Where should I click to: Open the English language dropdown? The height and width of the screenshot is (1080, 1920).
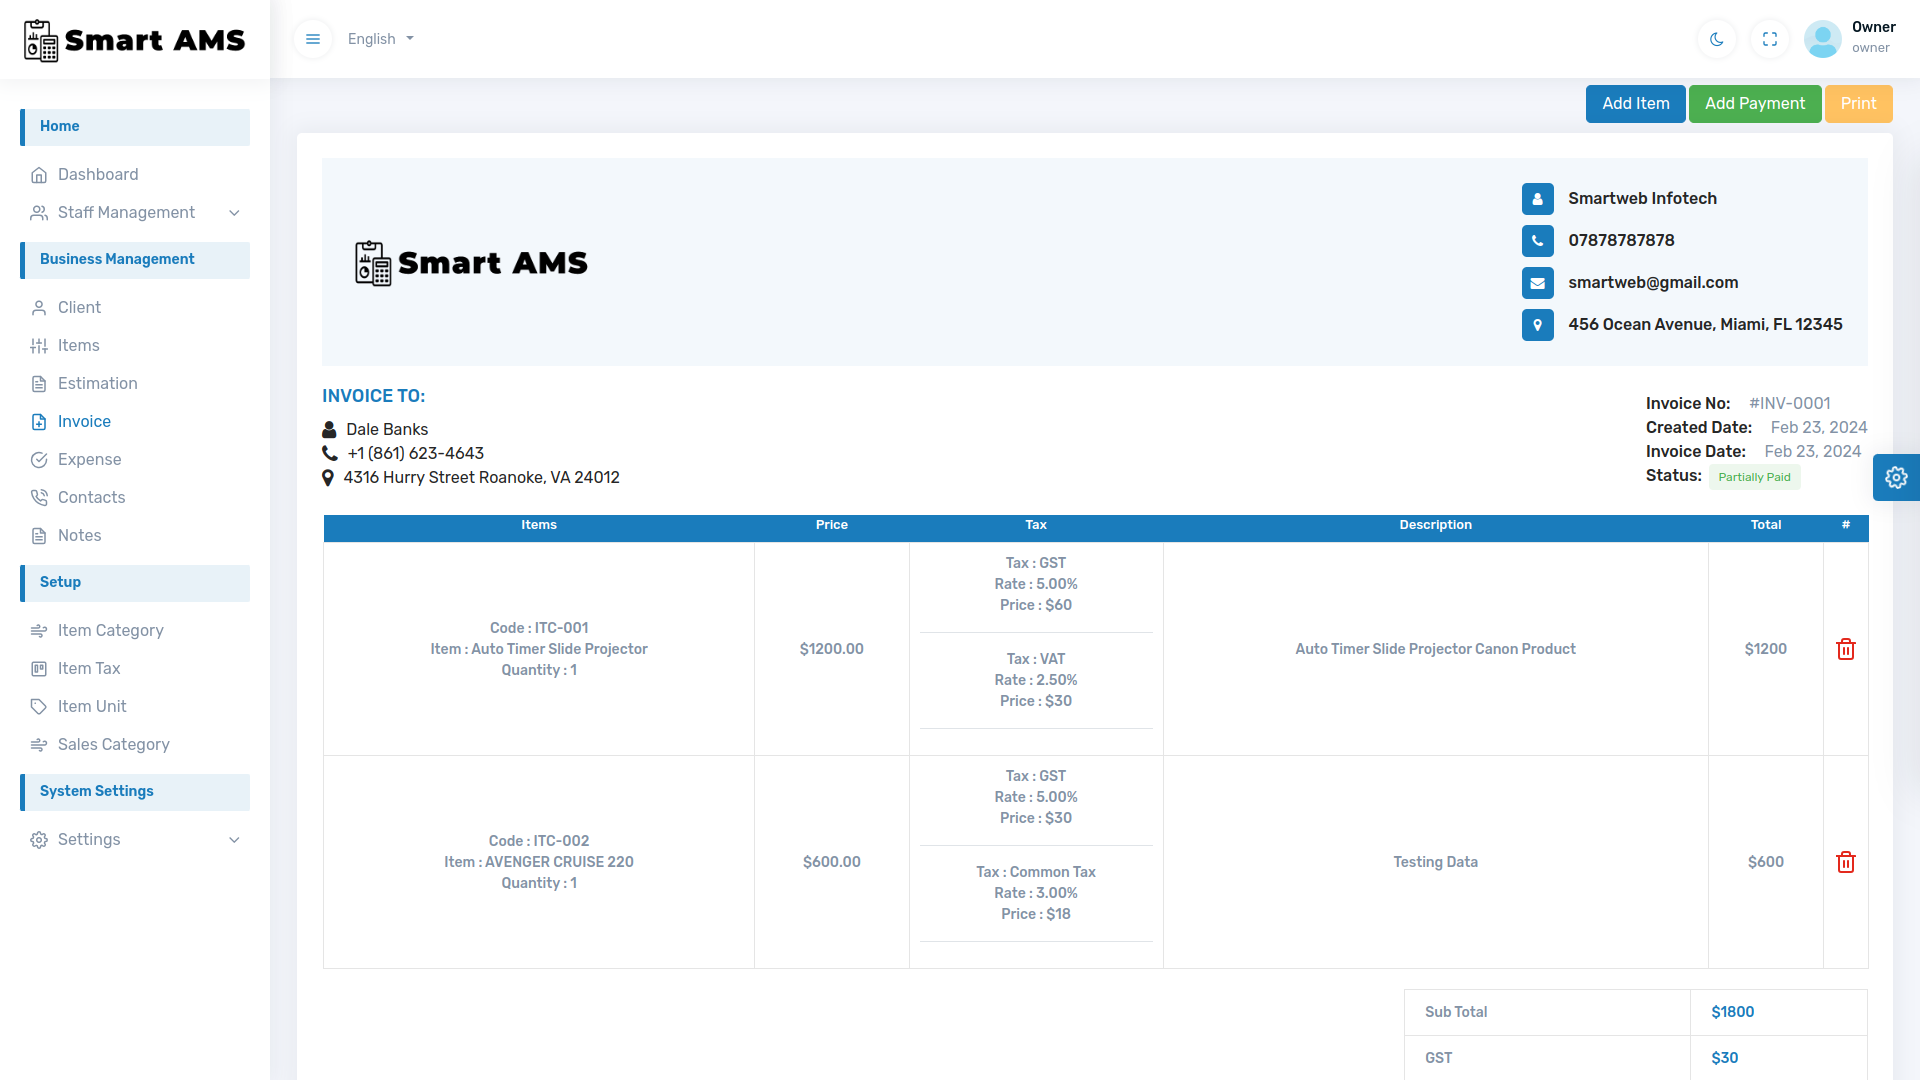click(x=379, y=39)
